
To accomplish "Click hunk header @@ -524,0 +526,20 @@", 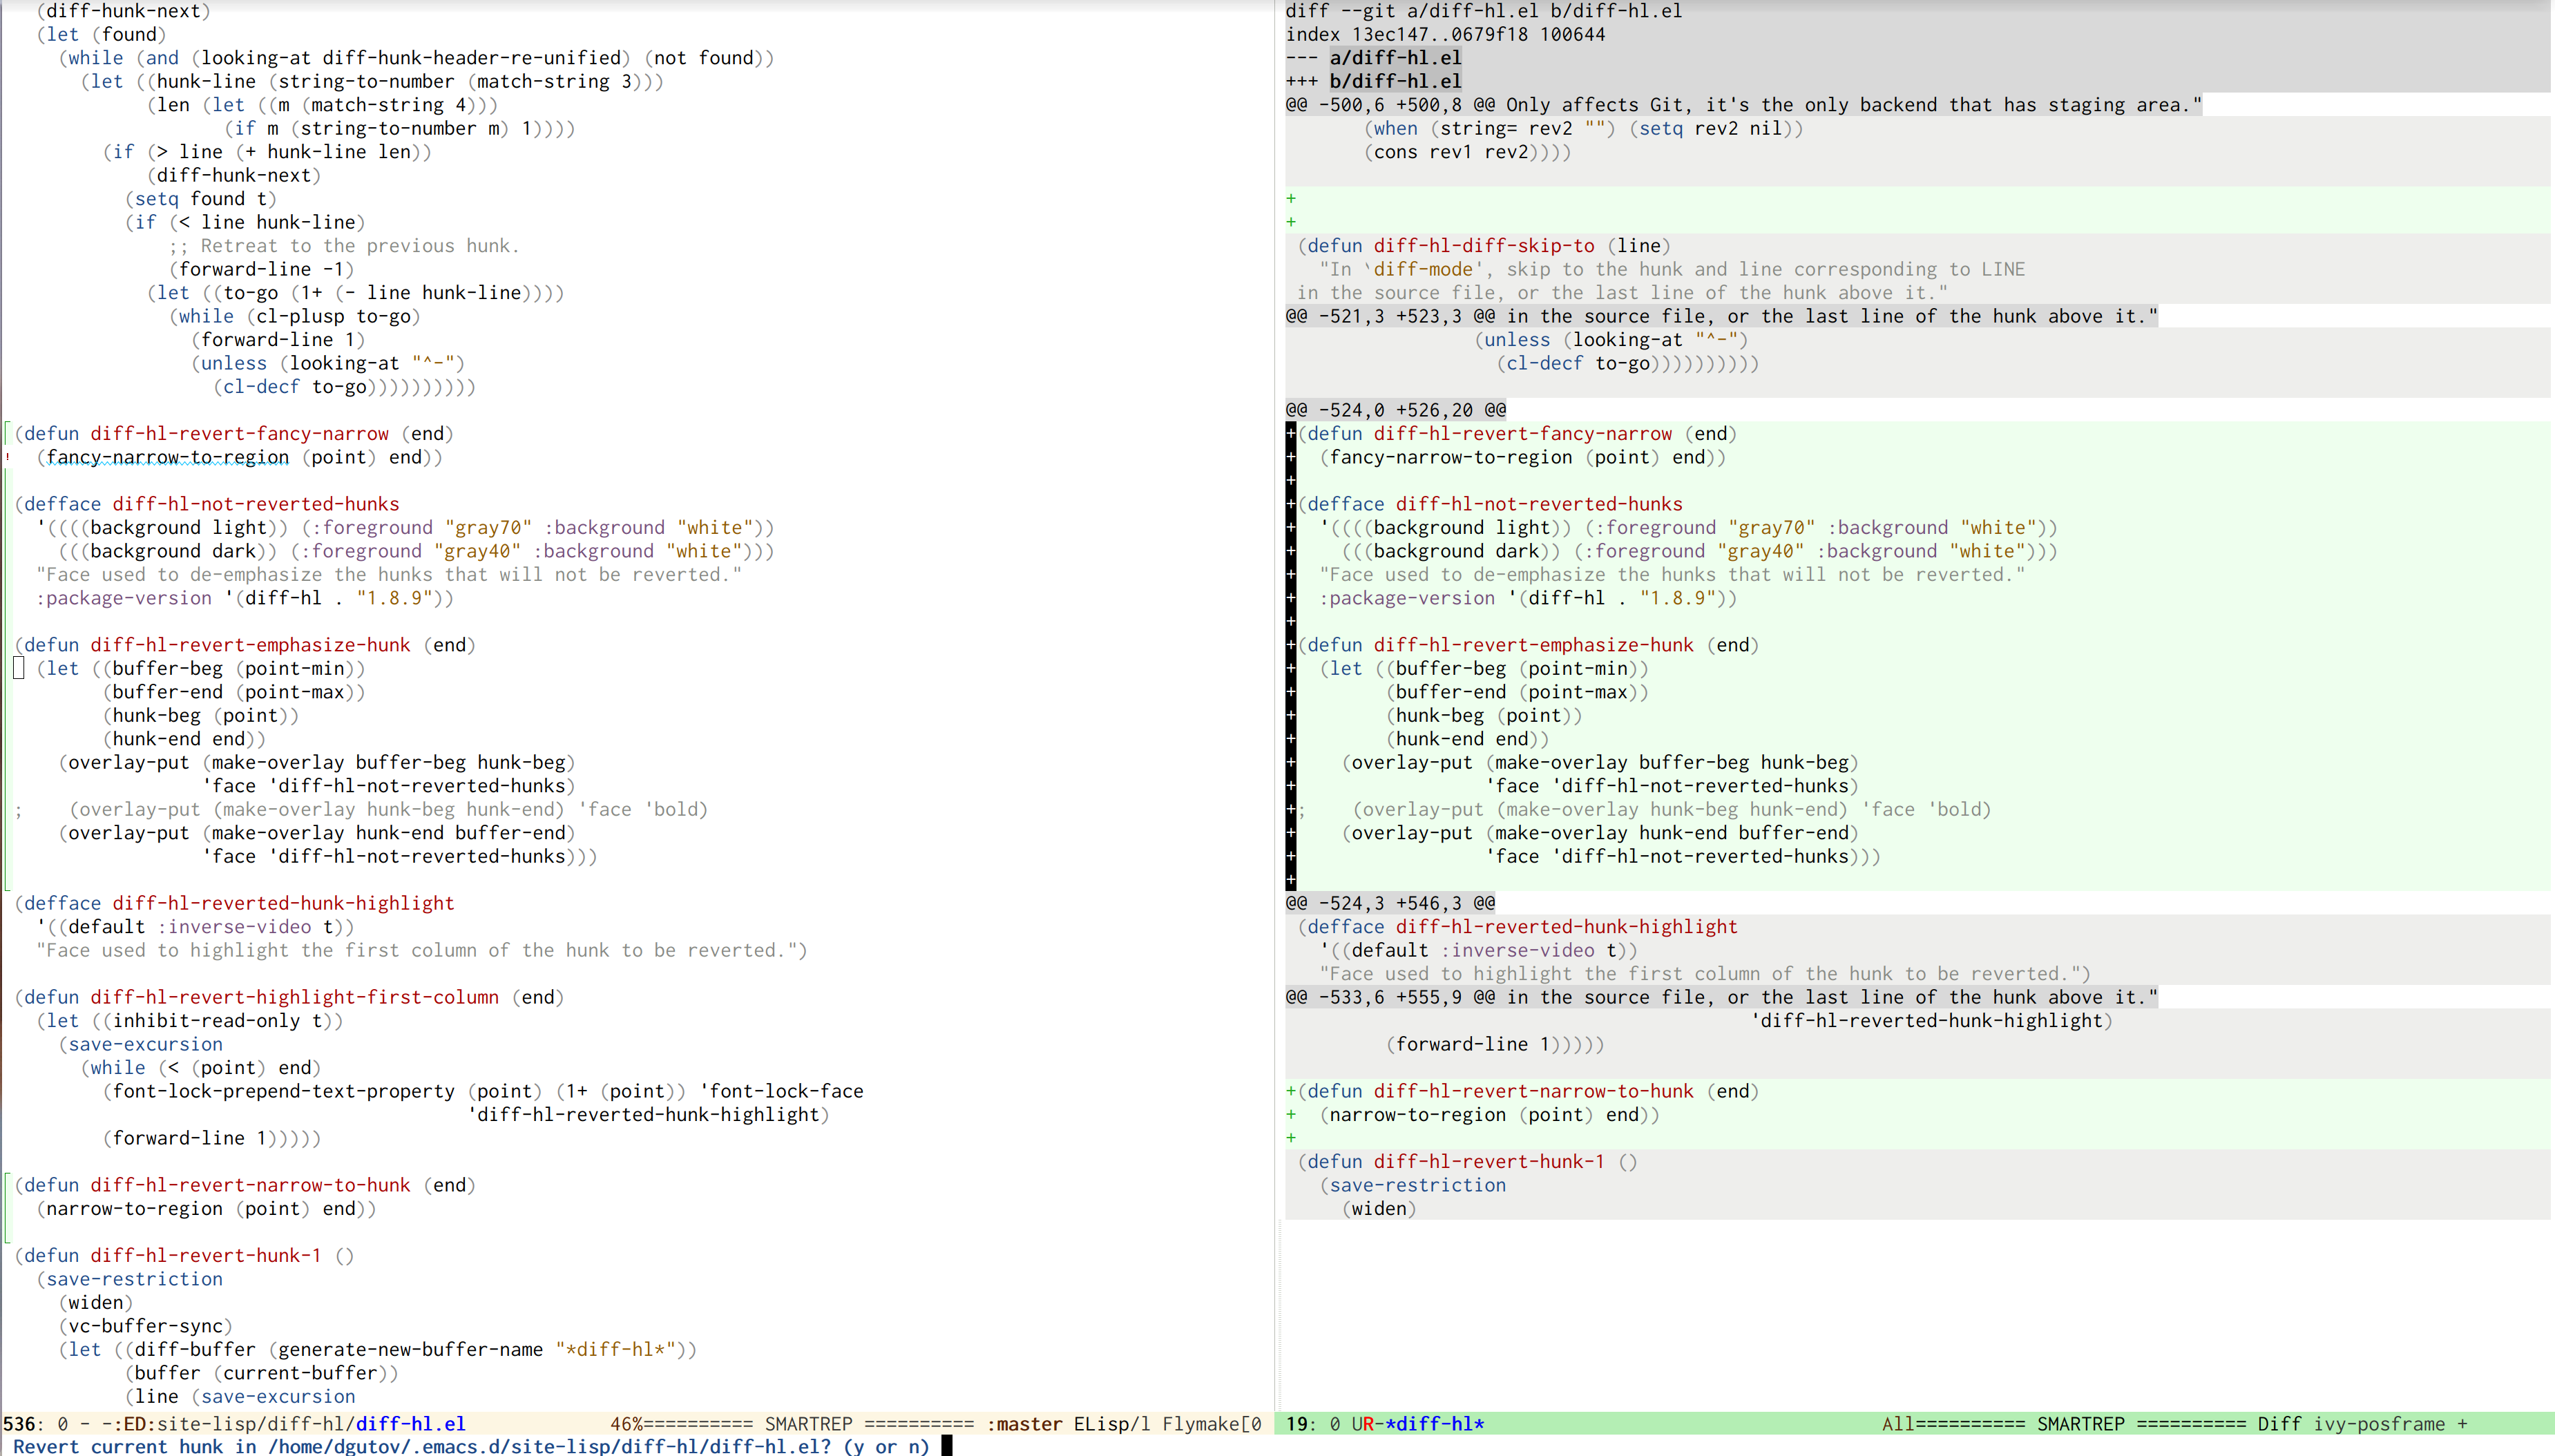I will pyautogui.click(x=1395, y=410).
